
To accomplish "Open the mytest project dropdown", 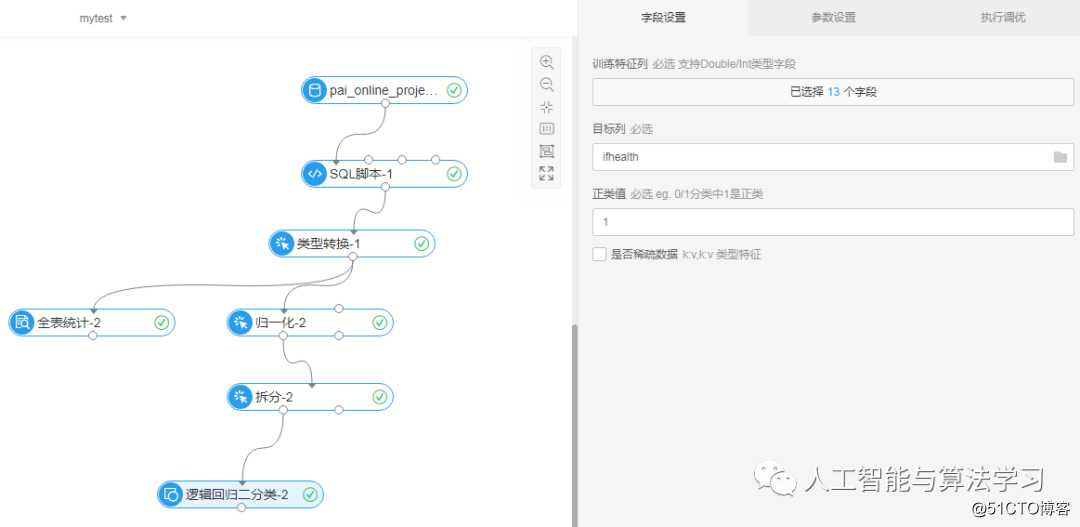I will 103,18.
